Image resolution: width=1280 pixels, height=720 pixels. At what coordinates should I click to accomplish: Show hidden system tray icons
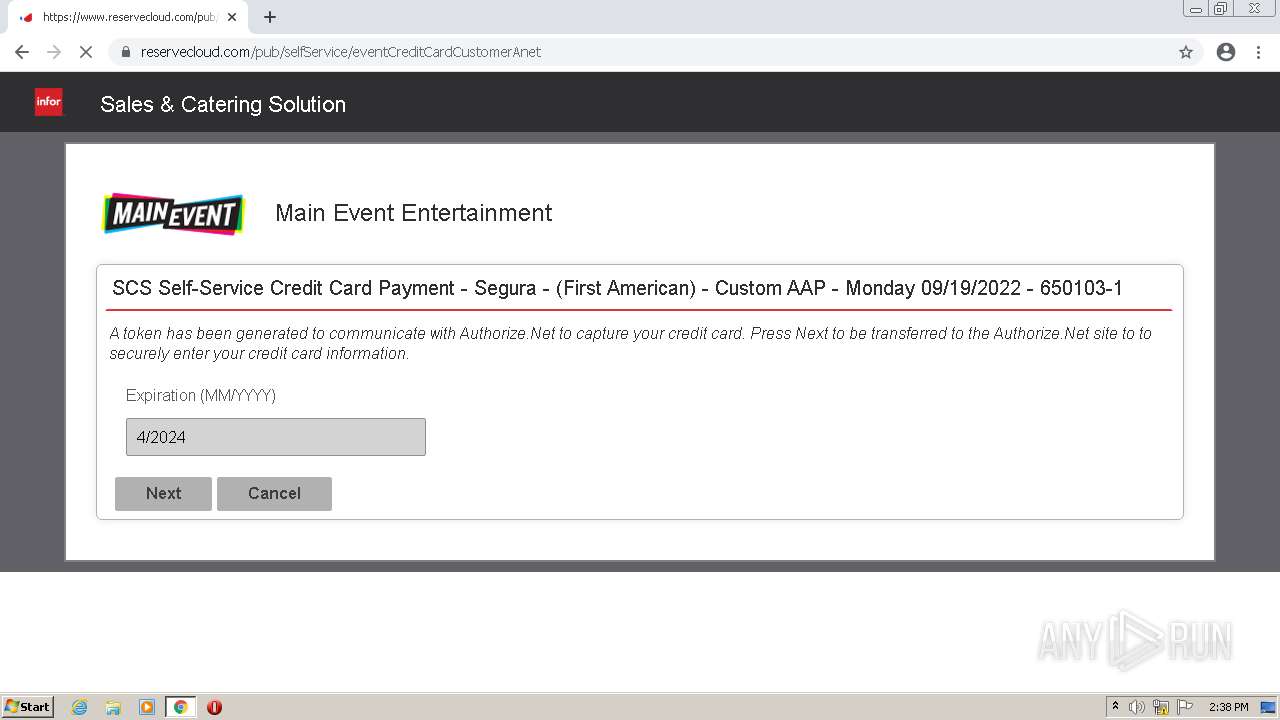tap(1115, 707)
